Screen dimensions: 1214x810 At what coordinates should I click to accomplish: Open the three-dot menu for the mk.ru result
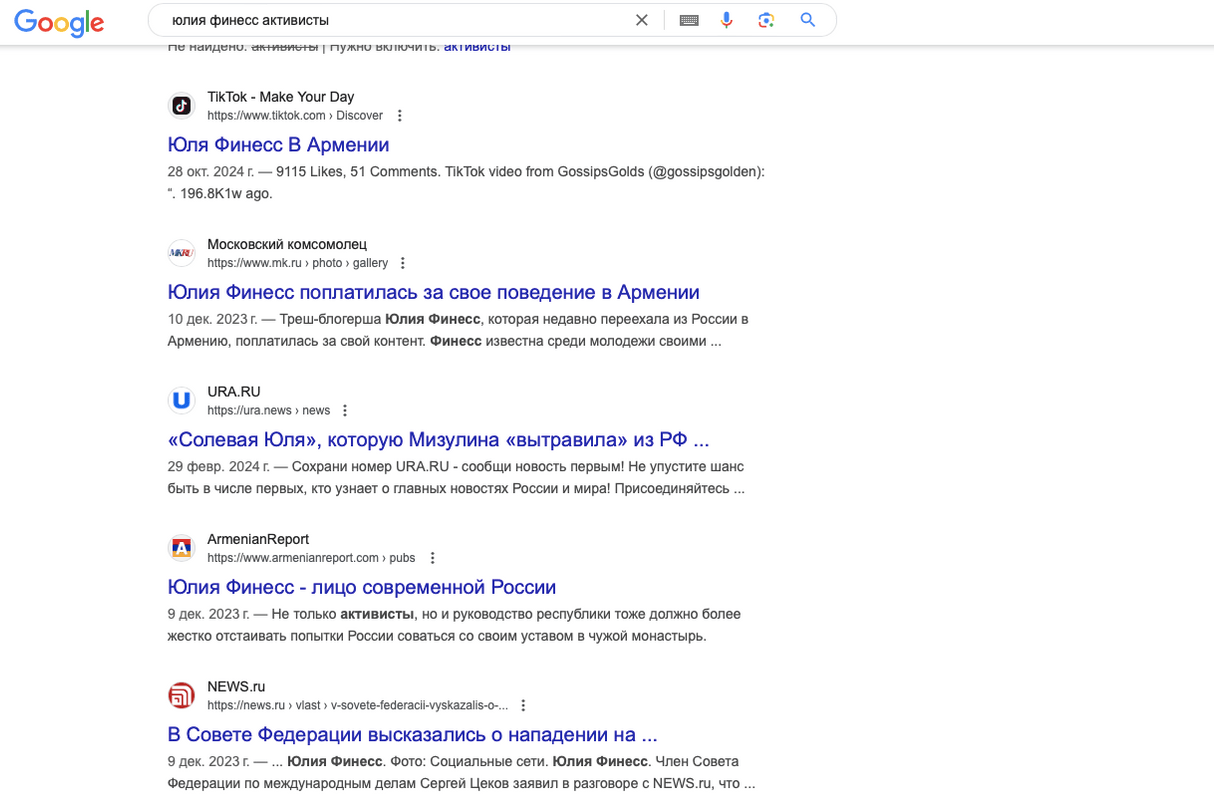[403, 263]
